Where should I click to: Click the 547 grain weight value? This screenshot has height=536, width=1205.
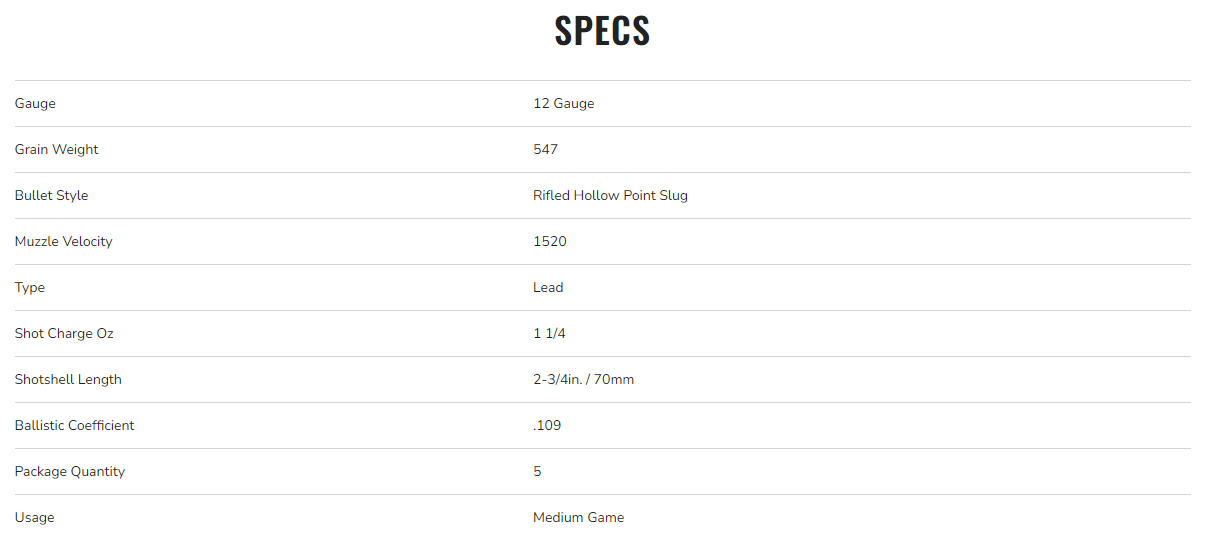coord(545,150)
